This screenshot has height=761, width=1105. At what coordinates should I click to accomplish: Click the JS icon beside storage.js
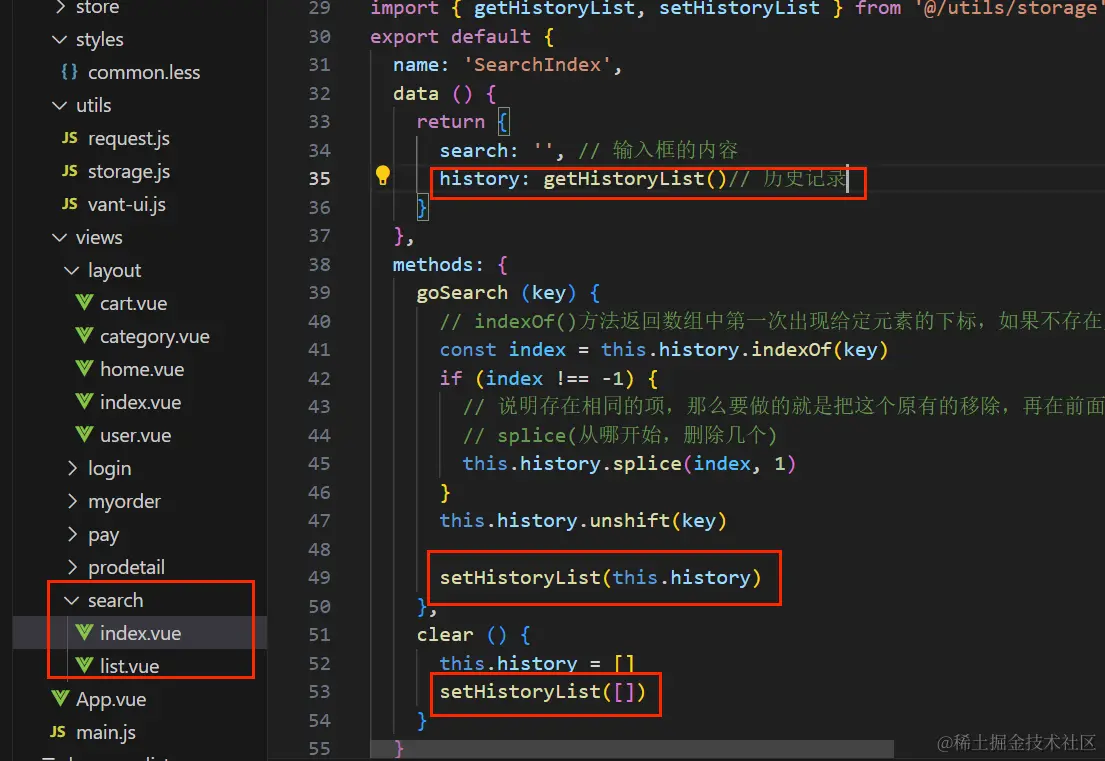point(70,171)
